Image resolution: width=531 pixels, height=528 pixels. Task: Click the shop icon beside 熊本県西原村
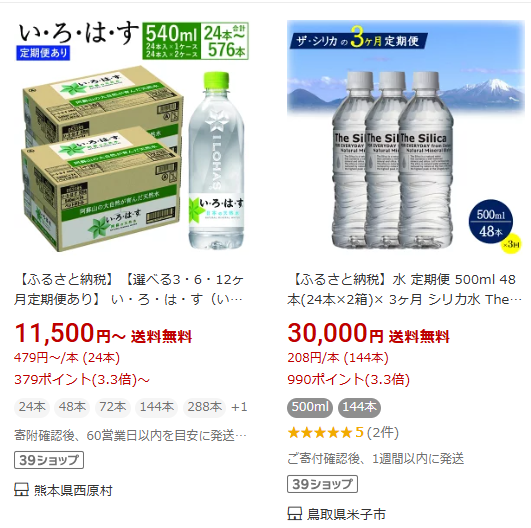(21, 490)
